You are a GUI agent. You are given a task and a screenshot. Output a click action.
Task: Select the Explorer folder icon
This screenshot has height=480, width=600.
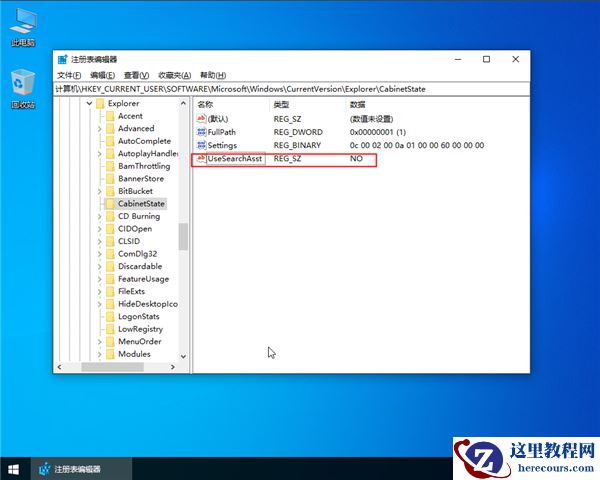[x=100, y=103]
